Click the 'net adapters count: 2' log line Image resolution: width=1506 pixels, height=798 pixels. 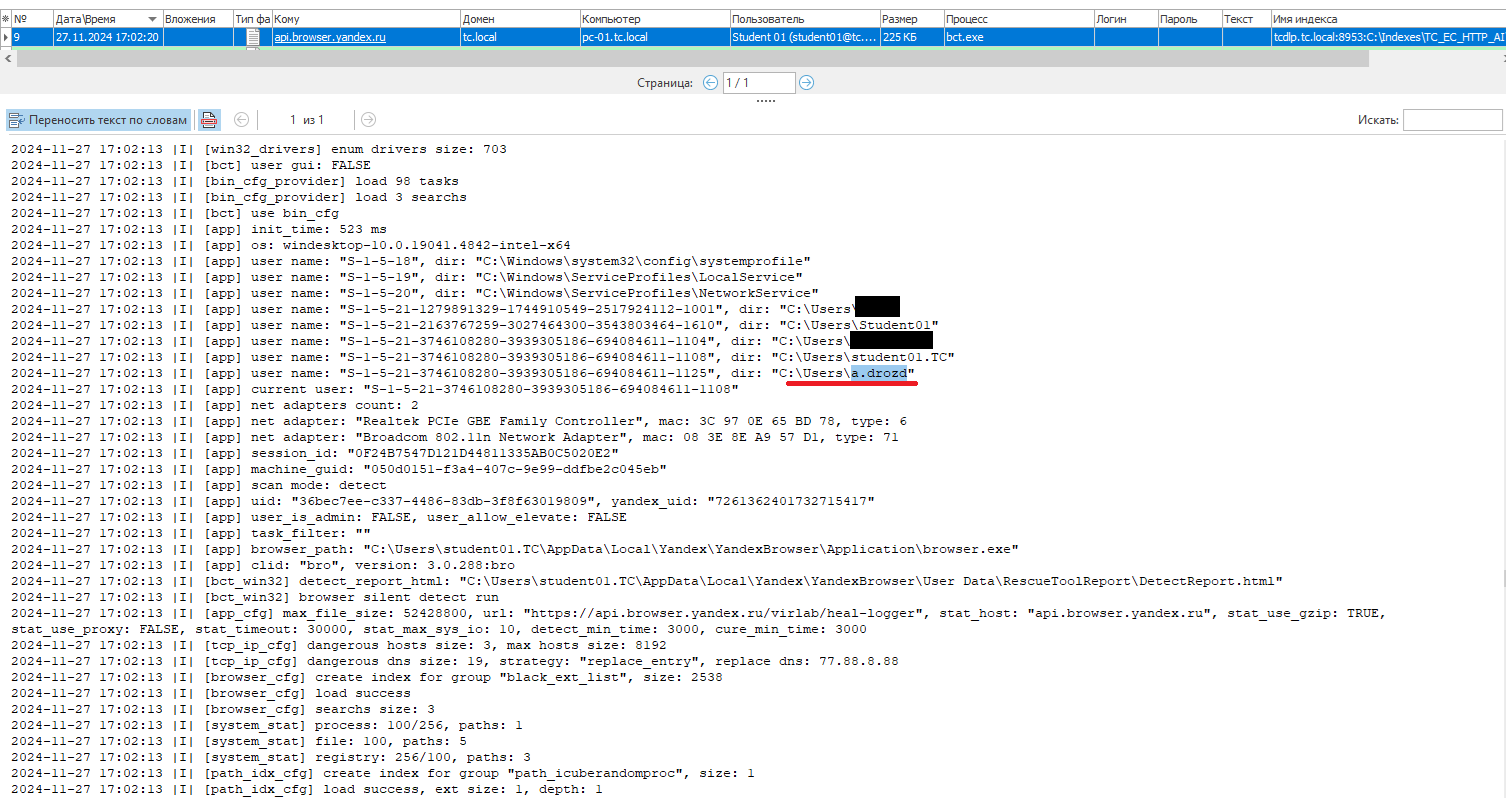(215, 405)
